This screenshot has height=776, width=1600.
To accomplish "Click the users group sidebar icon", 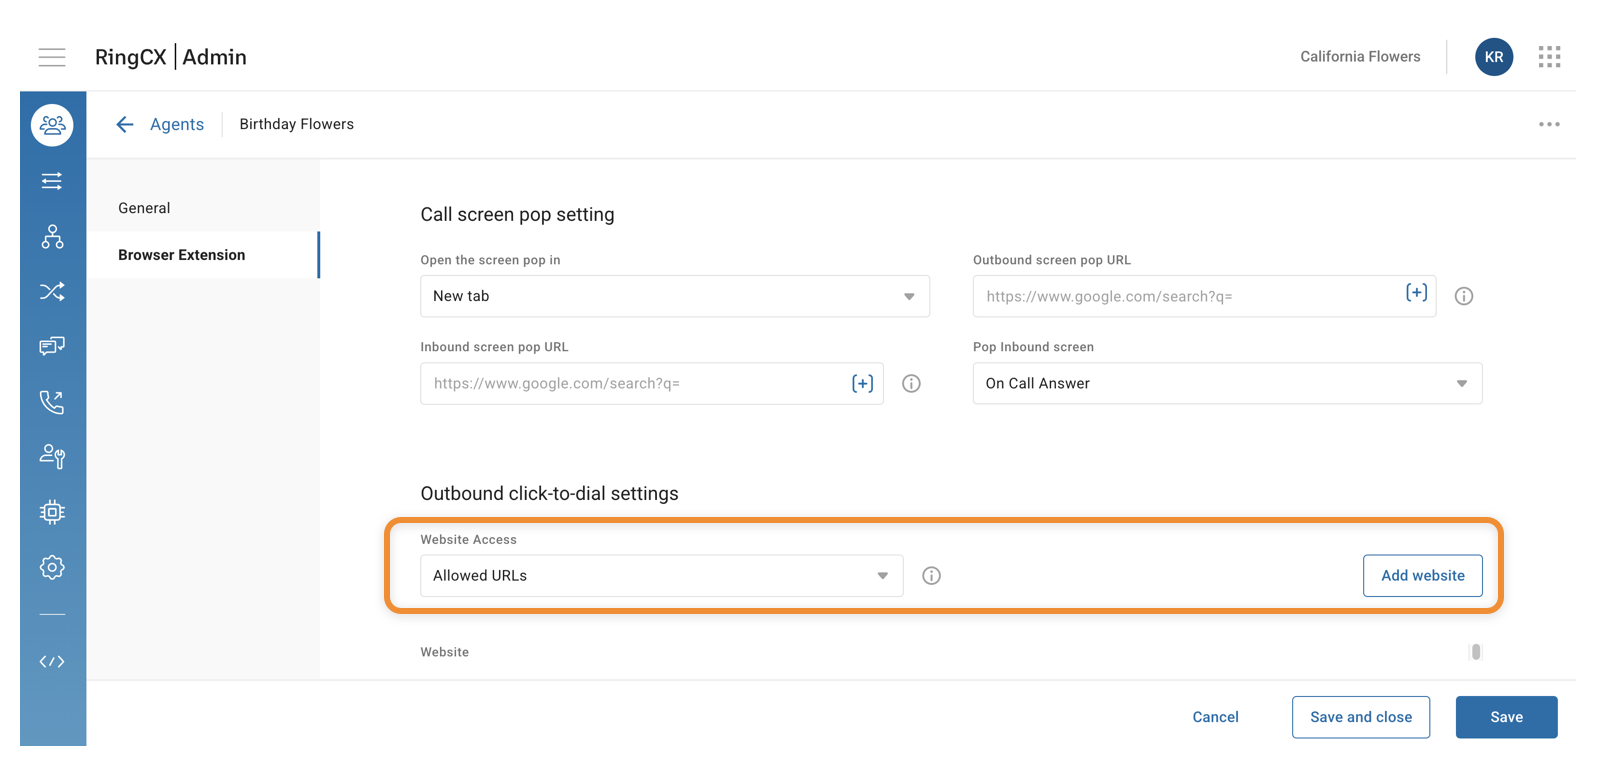I will click(52, 125).
